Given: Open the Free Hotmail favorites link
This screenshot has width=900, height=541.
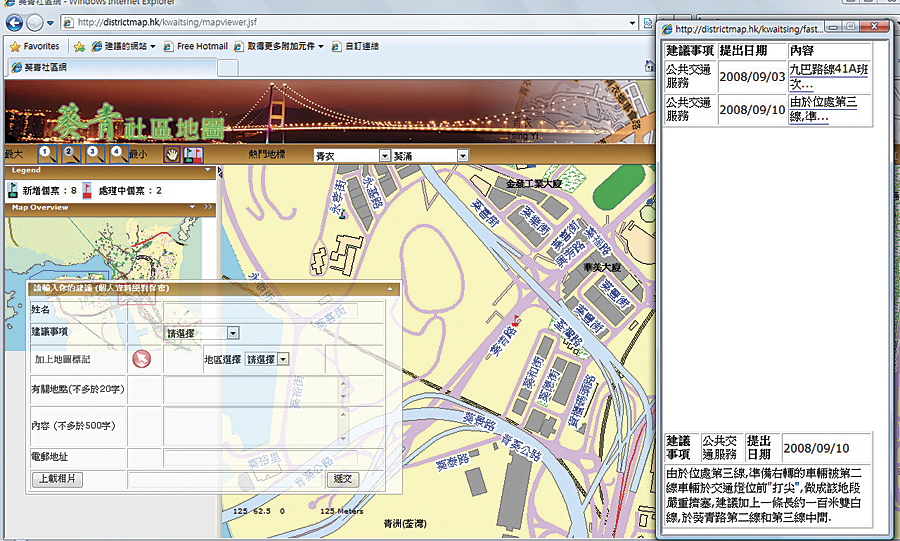Looking at the screenshot, I should (196, 46).
